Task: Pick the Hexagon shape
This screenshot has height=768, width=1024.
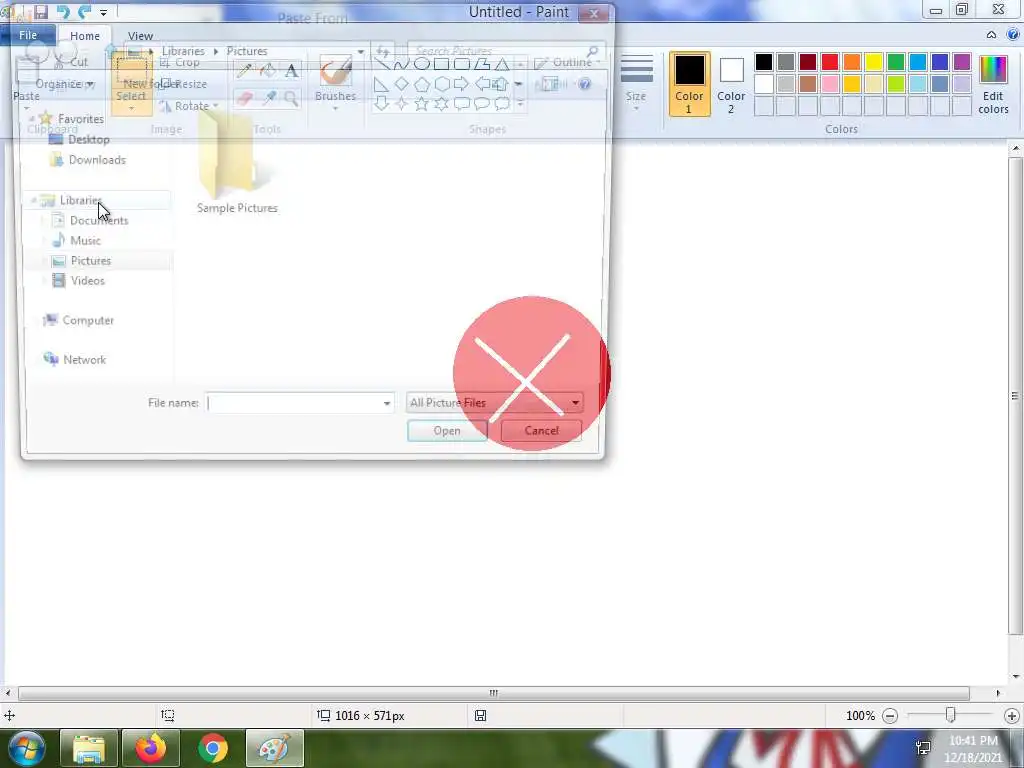Action: (442, 84)
